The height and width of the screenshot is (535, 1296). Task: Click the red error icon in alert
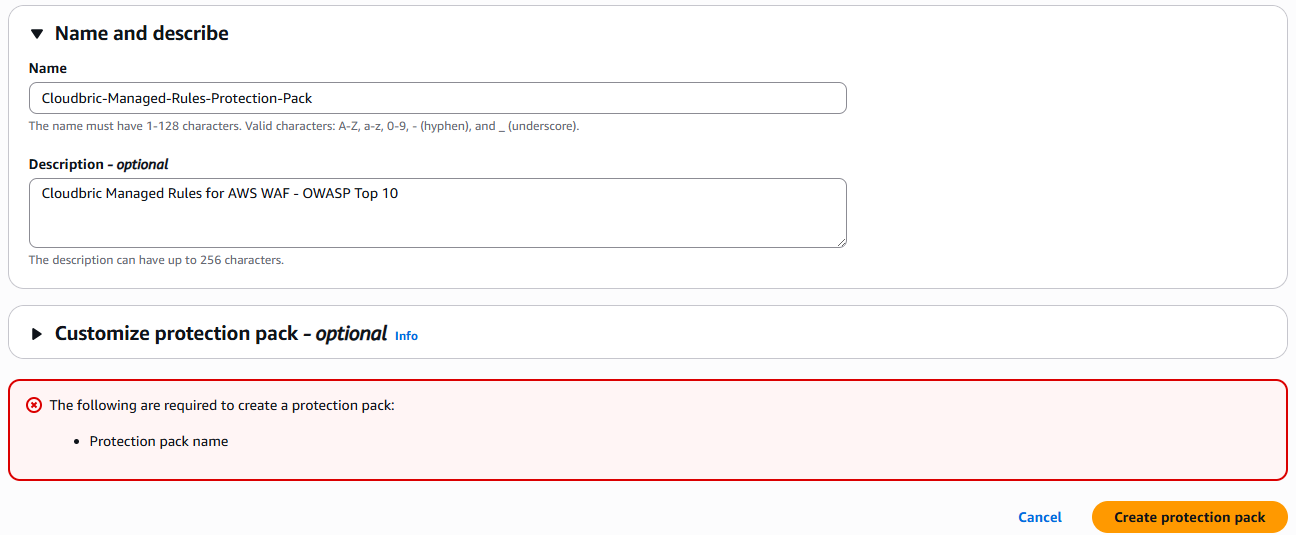(x=34, y=405)
